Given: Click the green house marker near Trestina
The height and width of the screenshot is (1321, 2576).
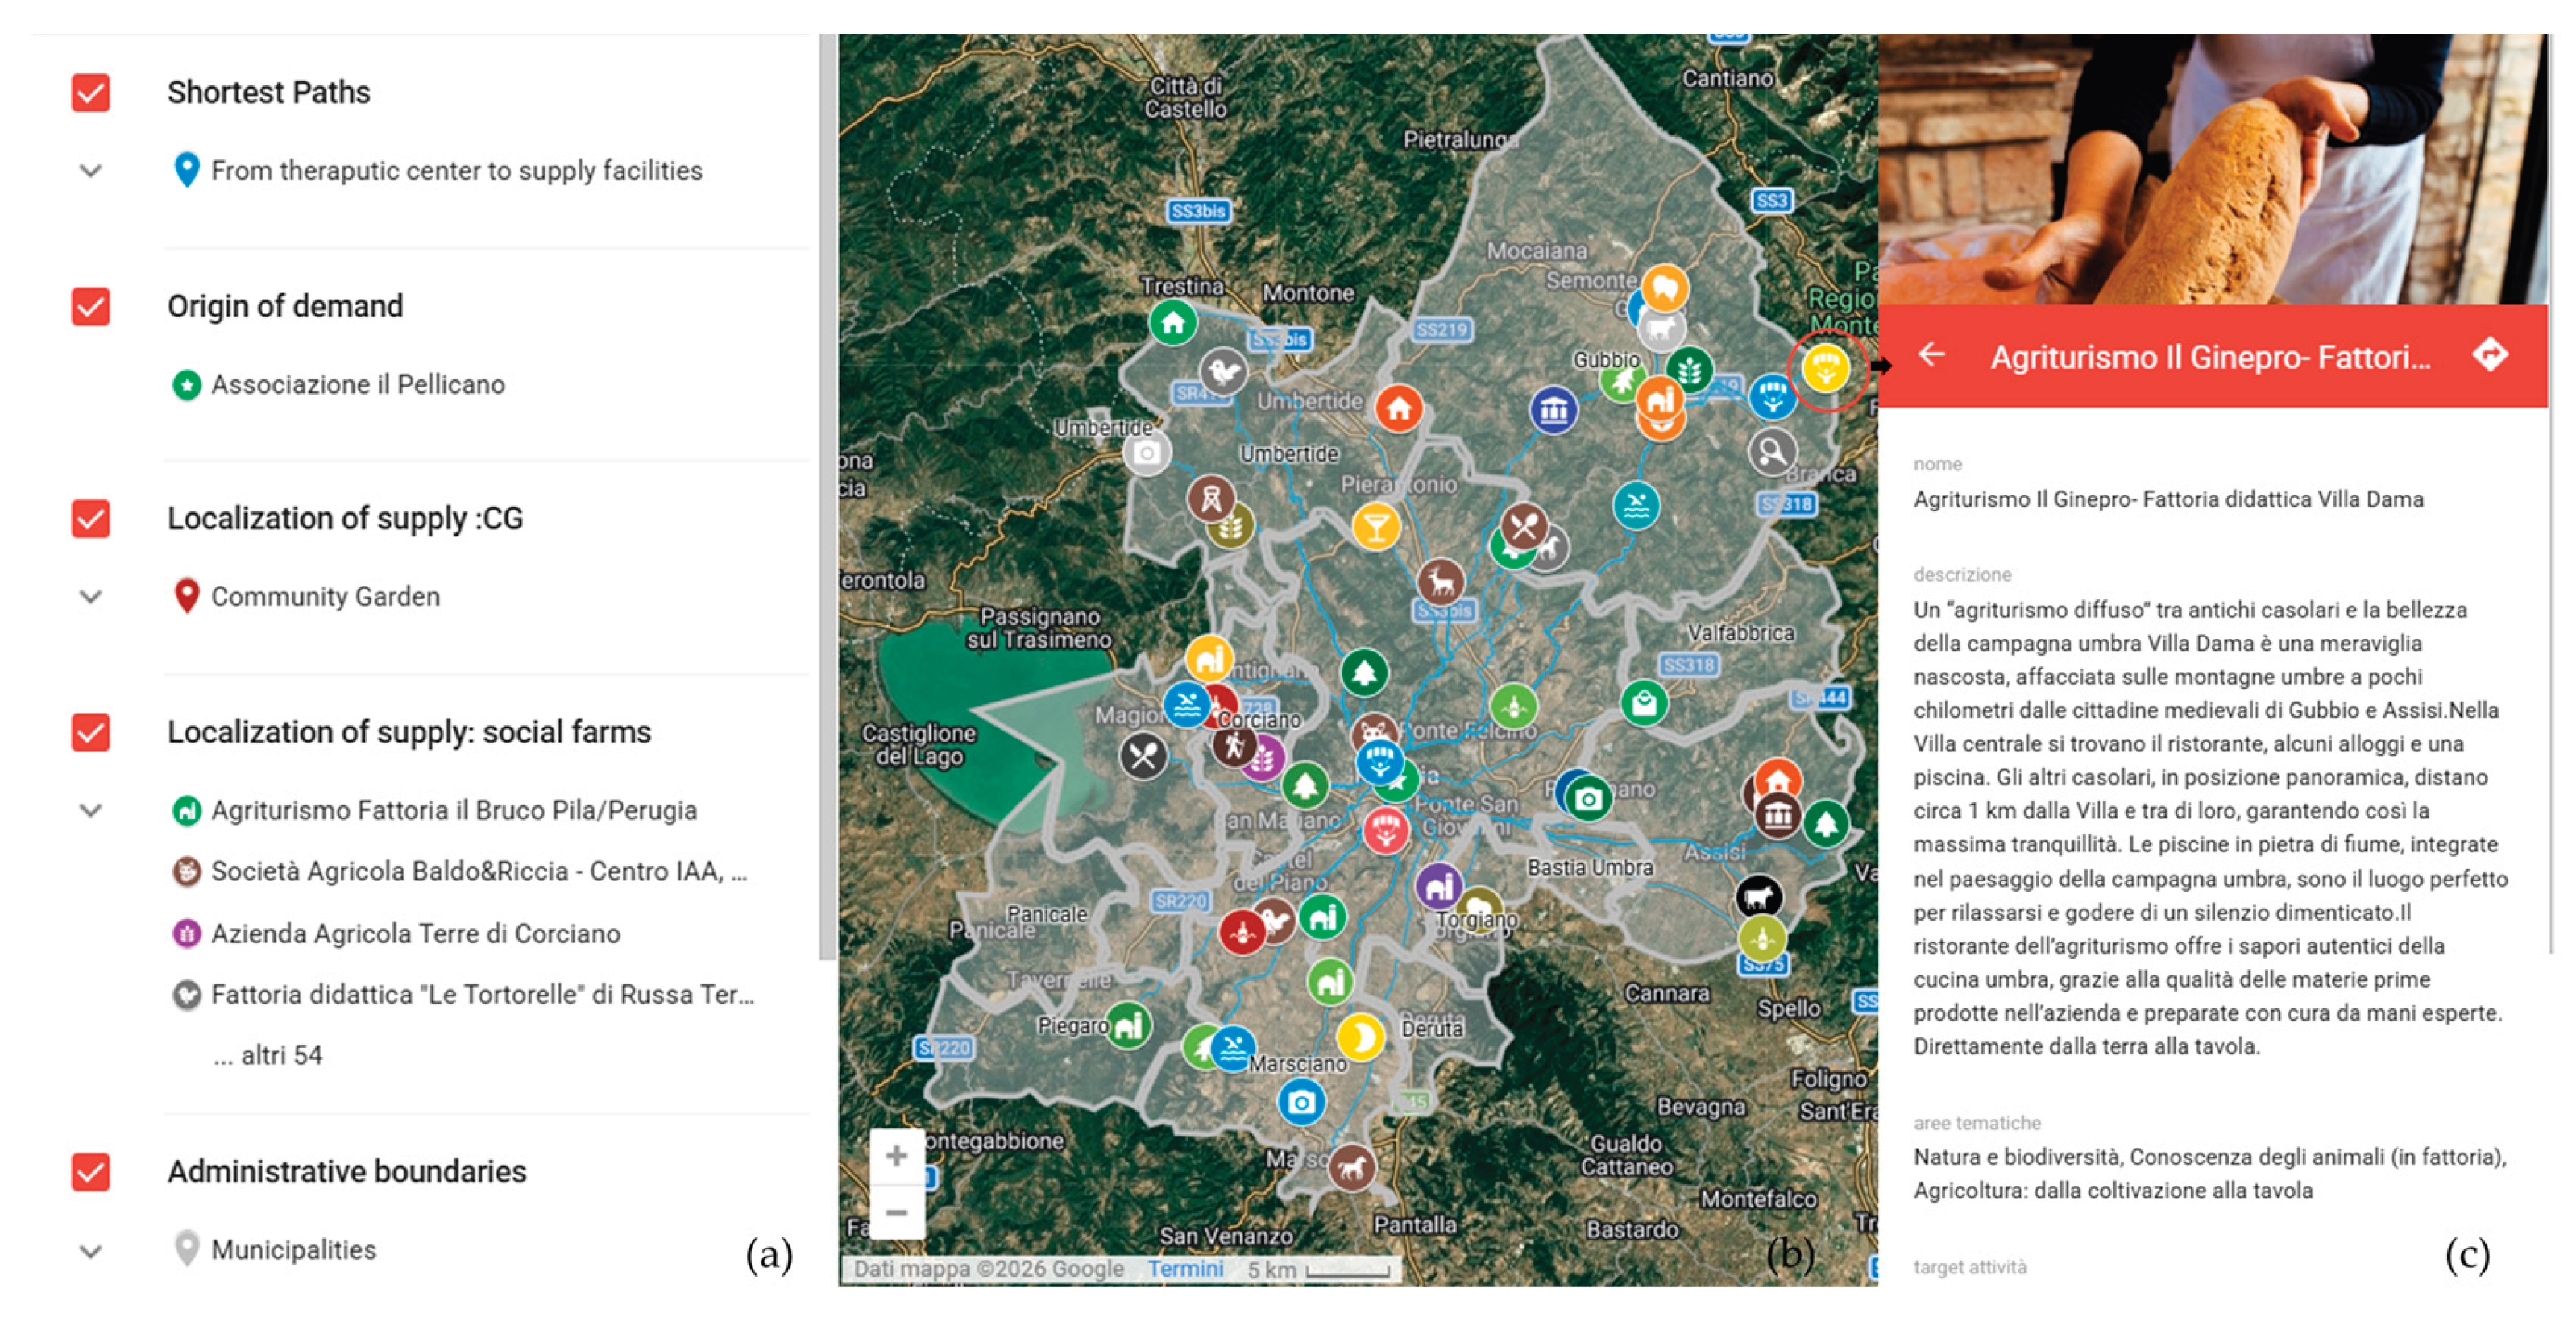Looking at the screenshot, I should (x=1173, y=323).
